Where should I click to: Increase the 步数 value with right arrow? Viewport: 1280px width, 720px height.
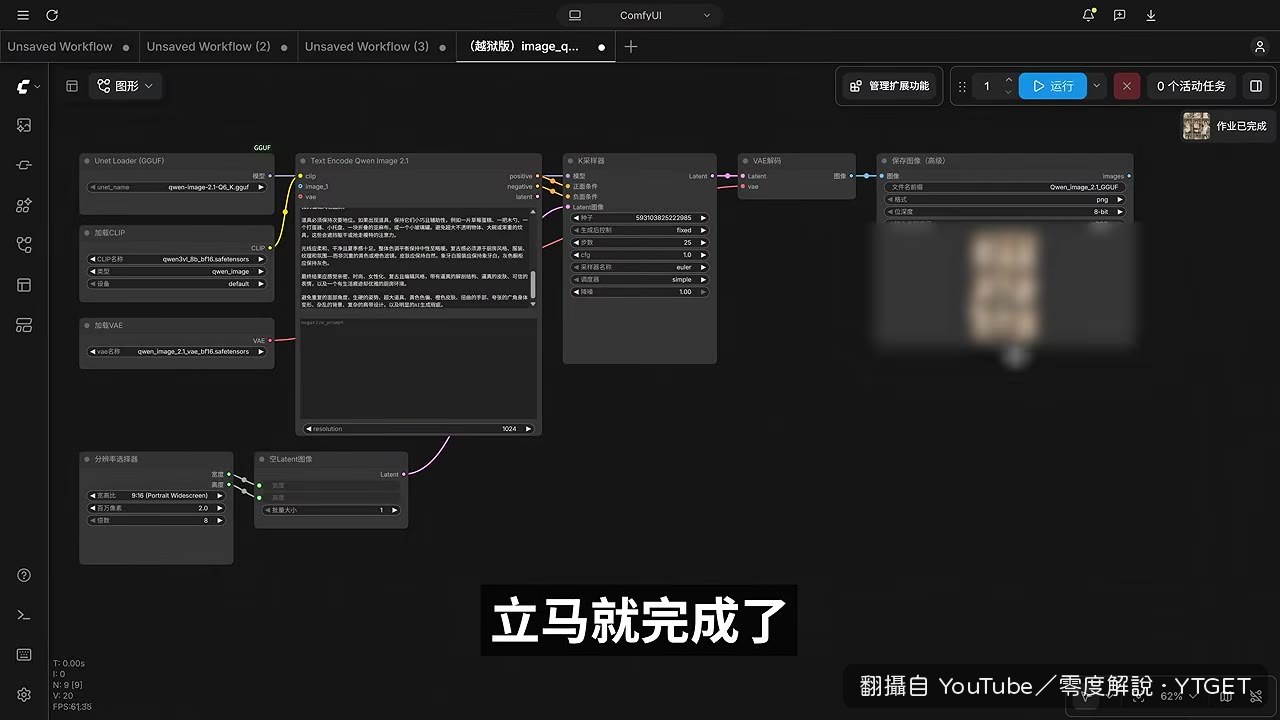click(x=703, y=242)
